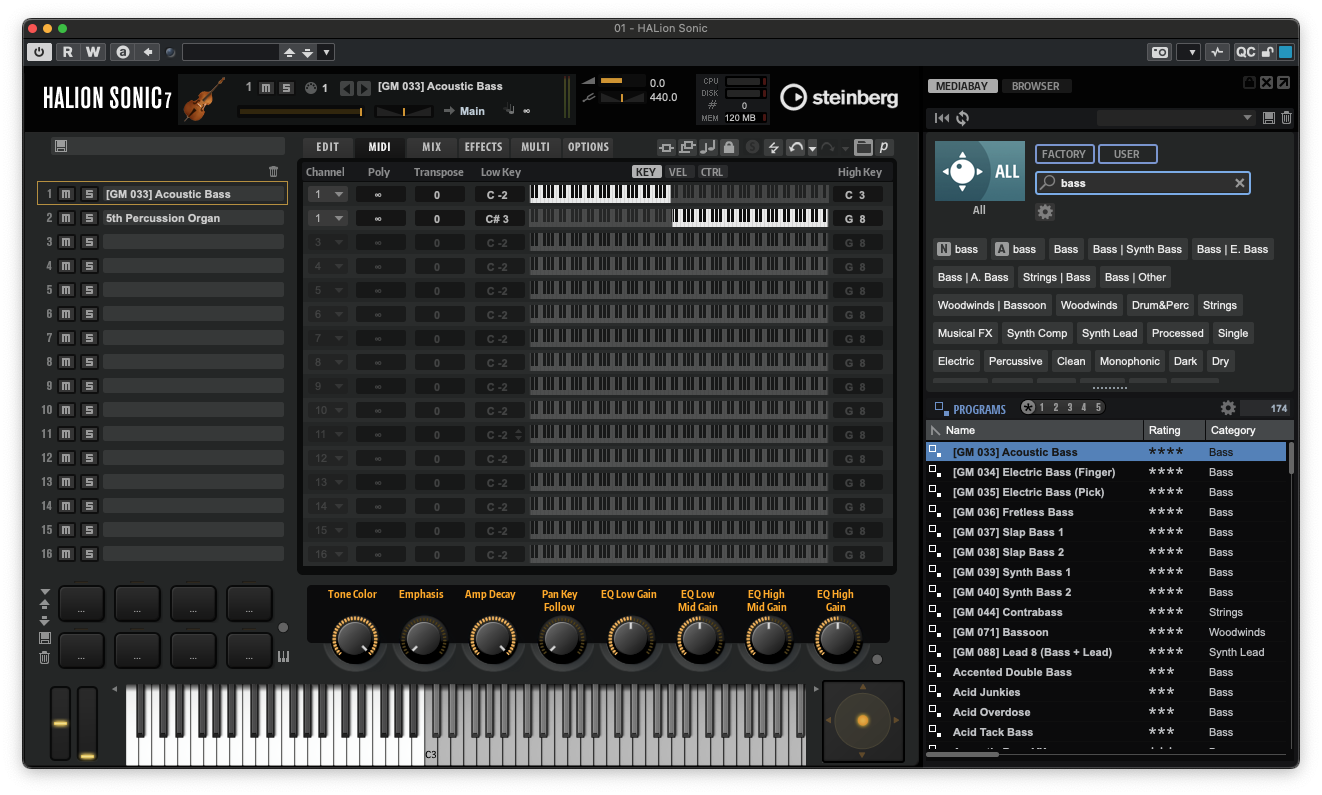Screen dimensions: 1322x795
Task: Click the italic p icon in the toolbar
Action: click(x=884, y=147)
